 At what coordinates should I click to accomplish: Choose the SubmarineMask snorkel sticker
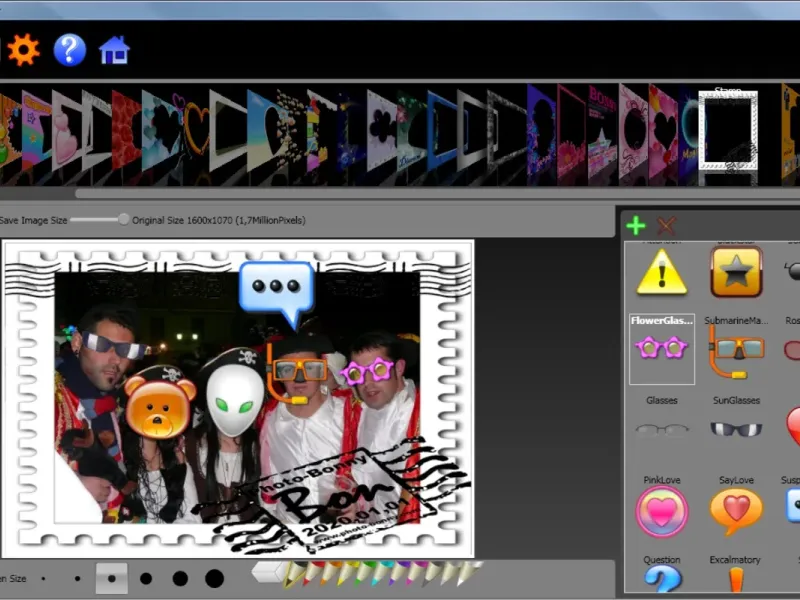pyautogui.click(x=736, y=350)
